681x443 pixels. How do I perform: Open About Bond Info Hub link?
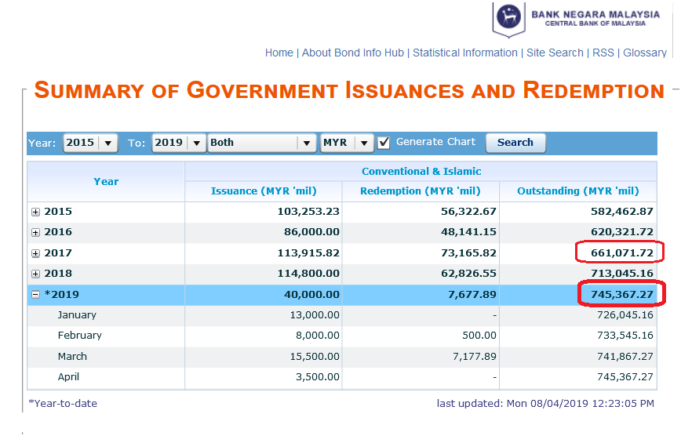pyautogui.click(x=353, y=53)
